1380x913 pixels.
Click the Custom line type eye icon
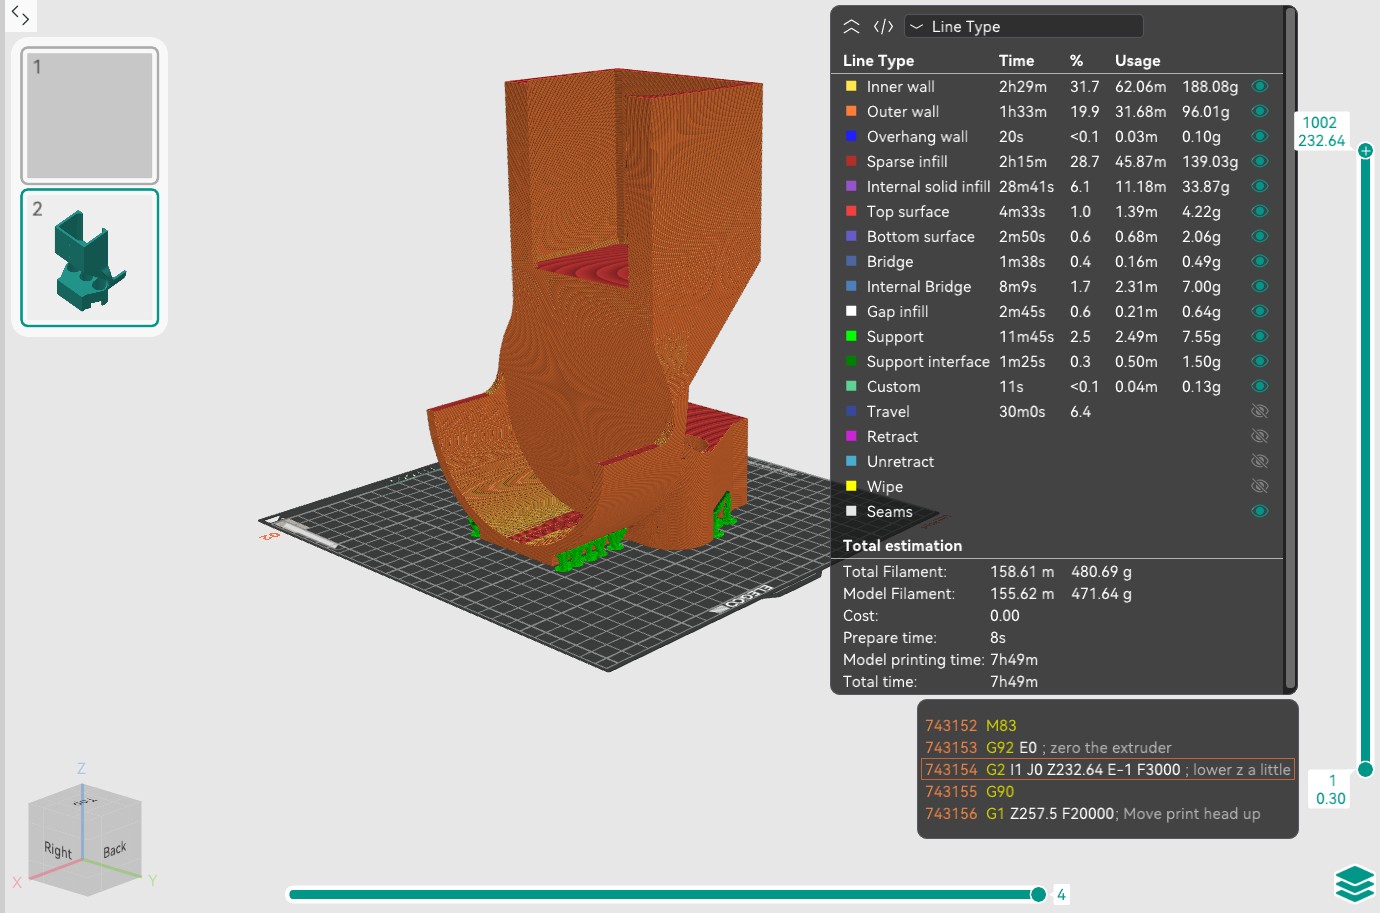coord(1260,386)
